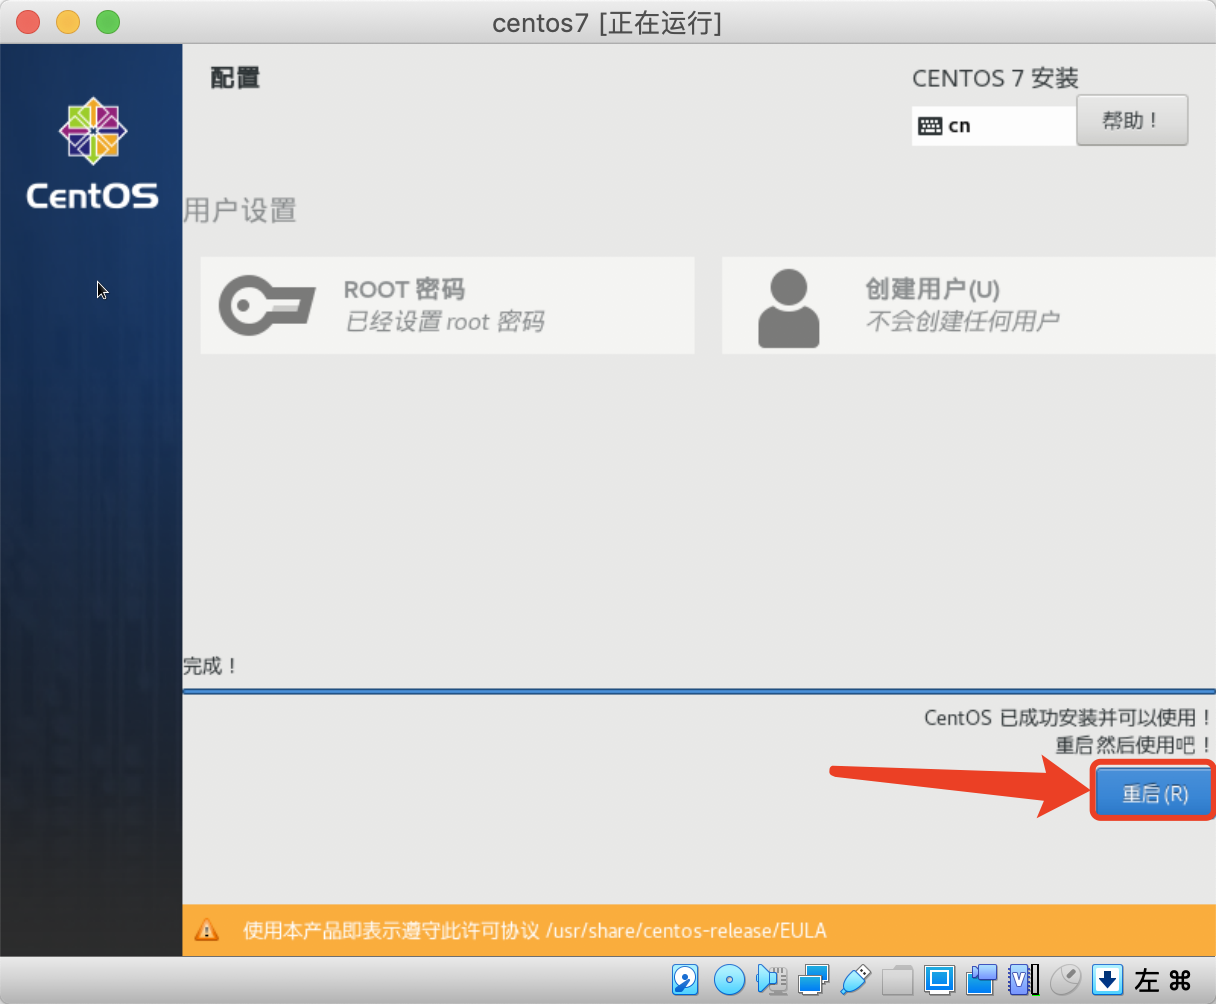Click the Reboot 重启(R) button
The height and width of the screenshot is (1004, 1216).
(1154, 792)
